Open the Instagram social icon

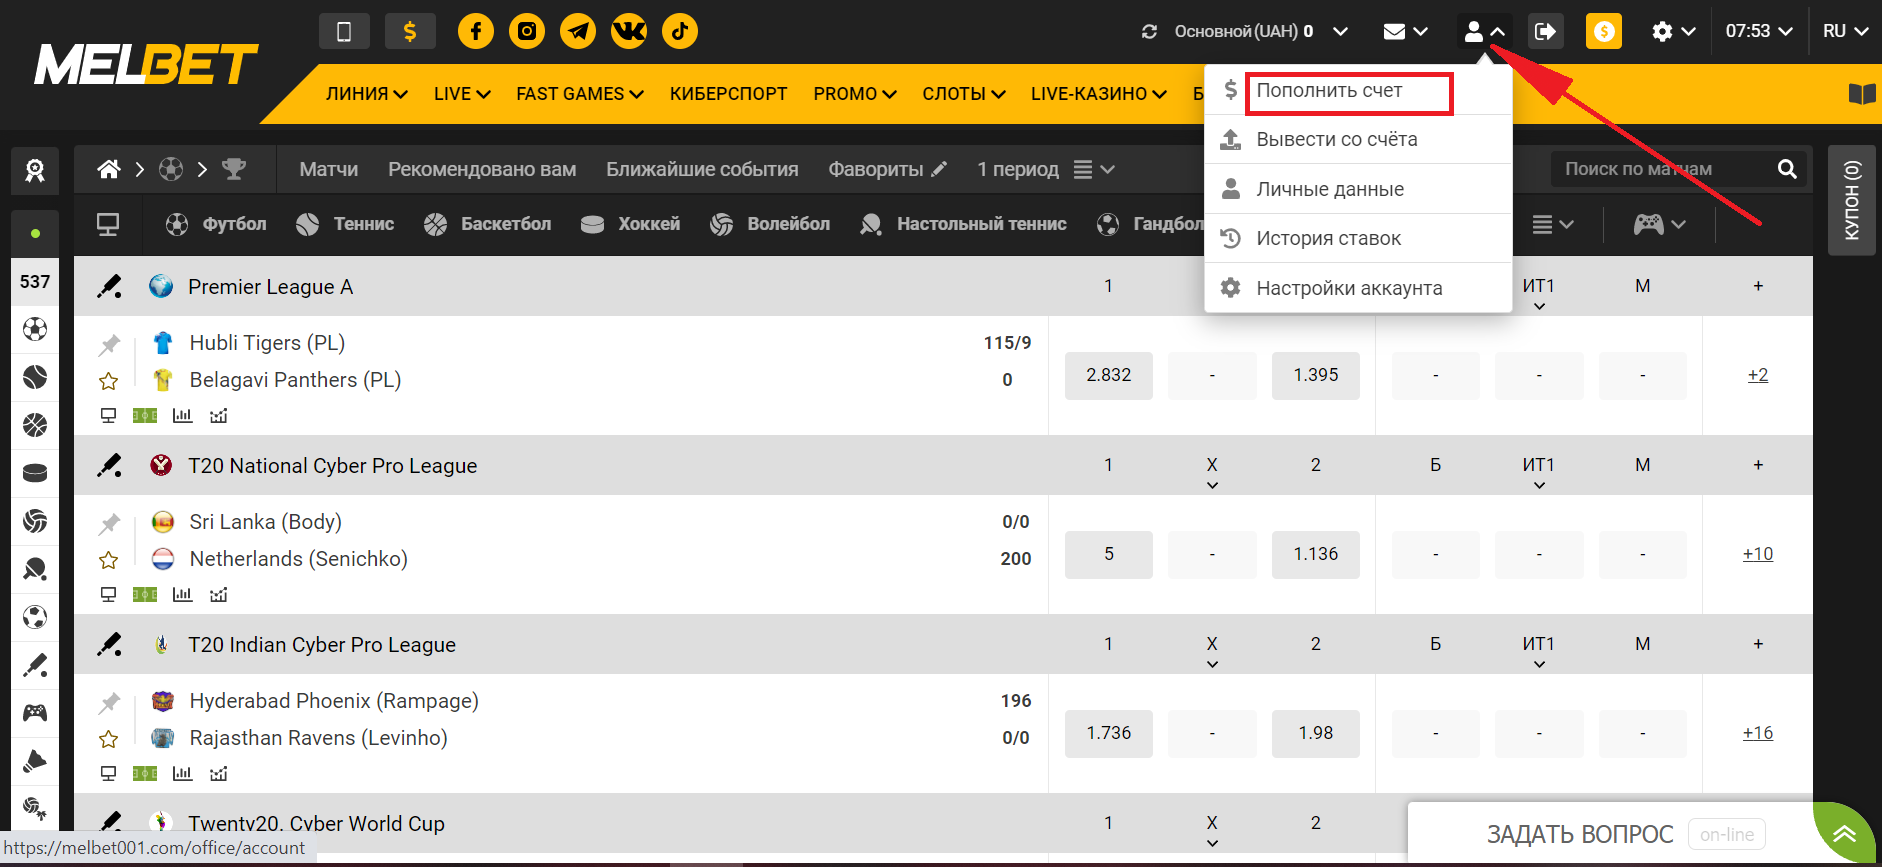coord(527,31)
